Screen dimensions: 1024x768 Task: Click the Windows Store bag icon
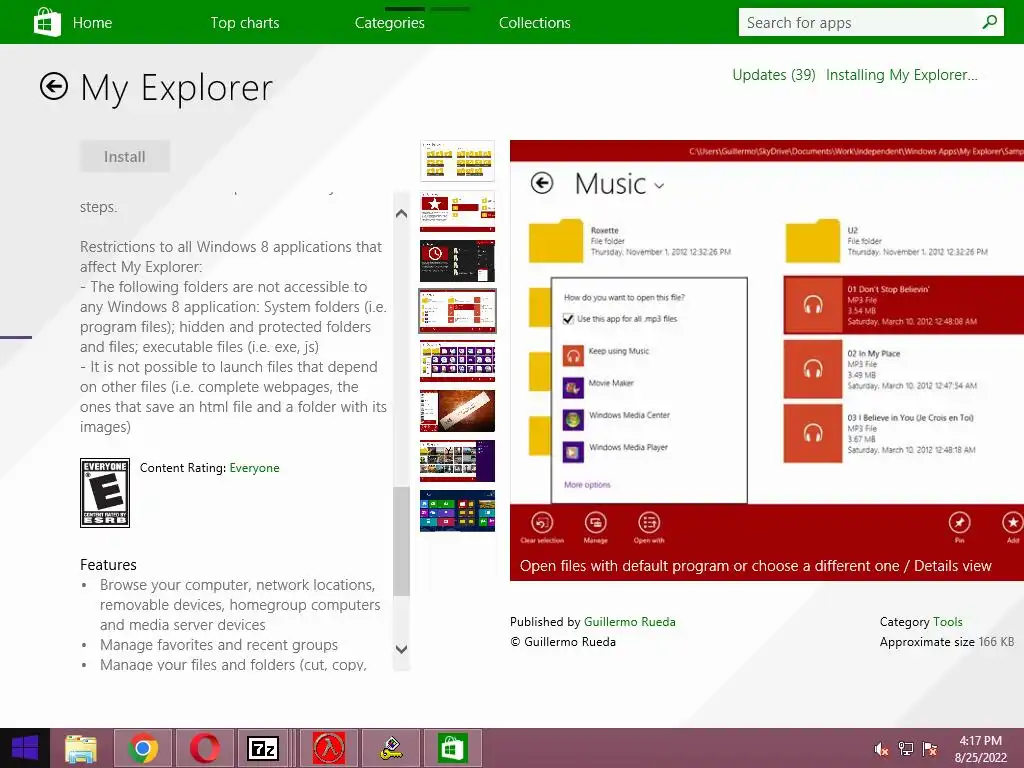coord(47,22)
